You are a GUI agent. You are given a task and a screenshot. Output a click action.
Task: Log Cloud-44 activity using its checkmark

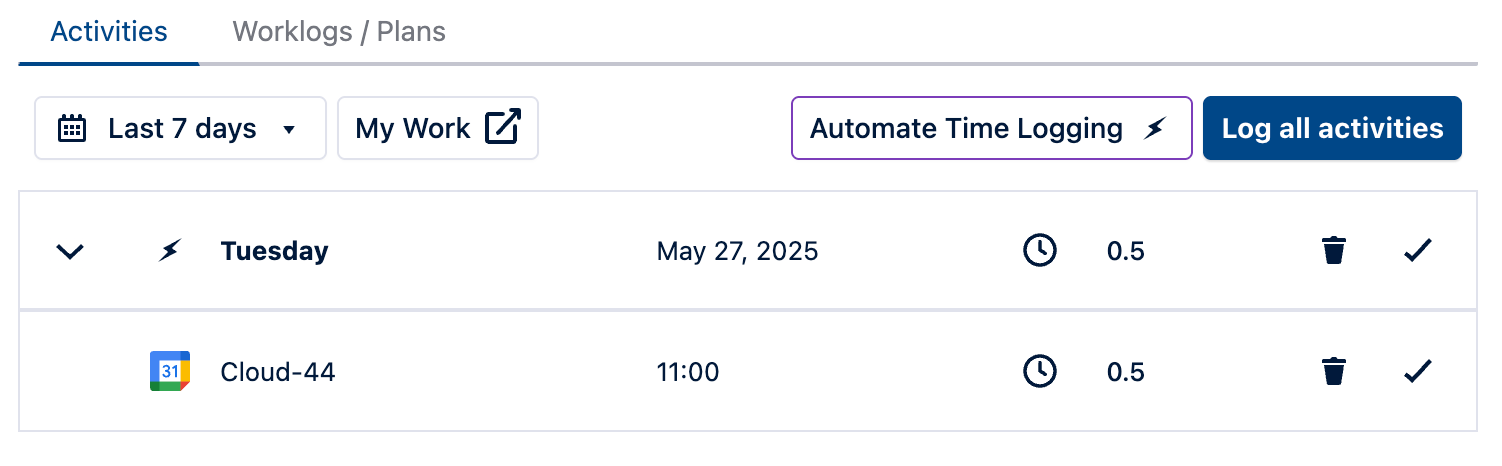(x=1418, y=372)
